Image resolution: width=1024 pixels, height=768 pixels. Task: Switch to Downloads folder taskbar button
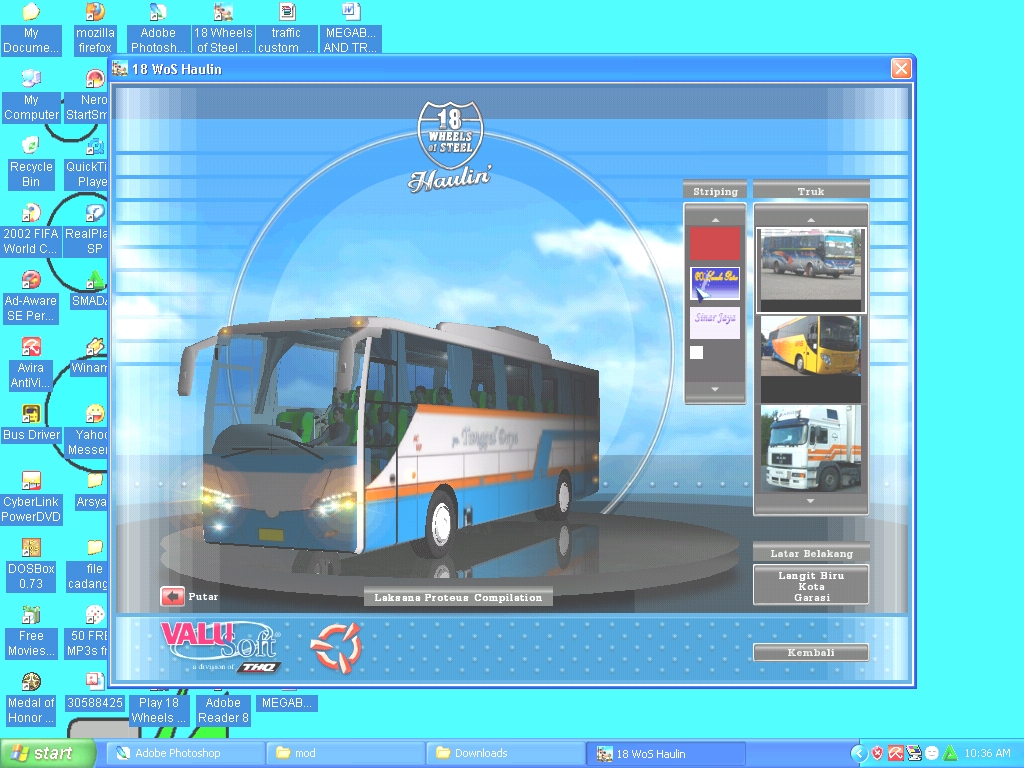coord(504,753)
